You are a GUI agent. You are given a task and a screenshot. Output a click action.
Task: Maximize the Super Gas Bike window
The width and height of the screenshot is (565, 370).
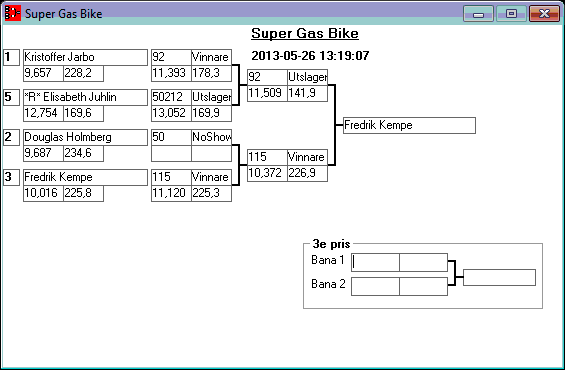coord(511,14)
